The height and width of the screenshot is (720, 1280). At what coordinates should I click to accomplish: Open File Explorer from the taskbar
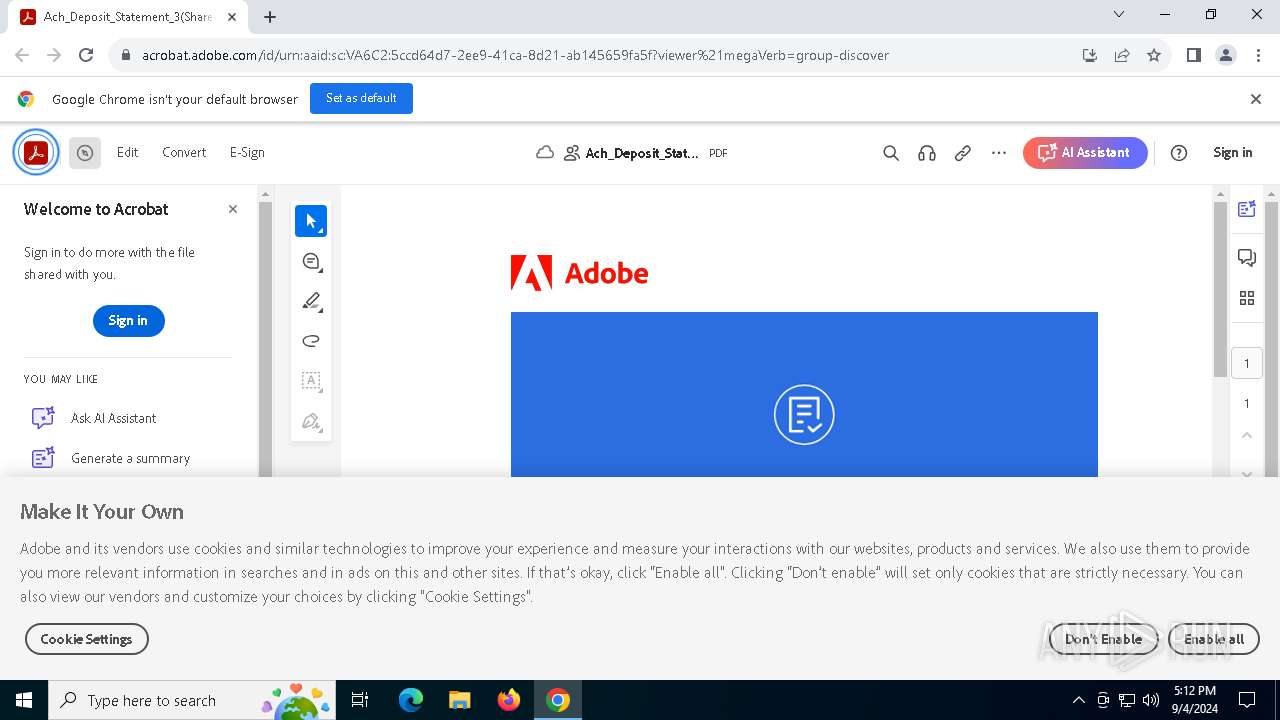[459, 700]
